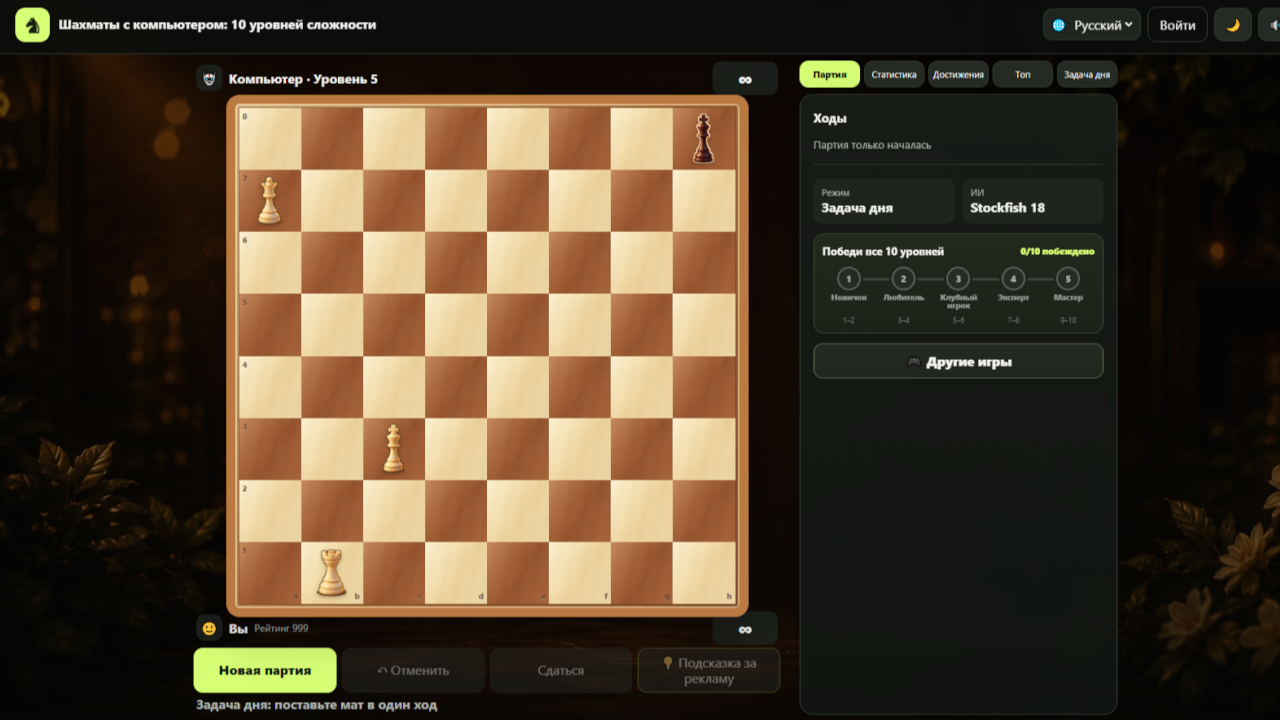Click the page title Шахматы с компьютером
This screenshot has width=1280, height=720.
[218, 24]
